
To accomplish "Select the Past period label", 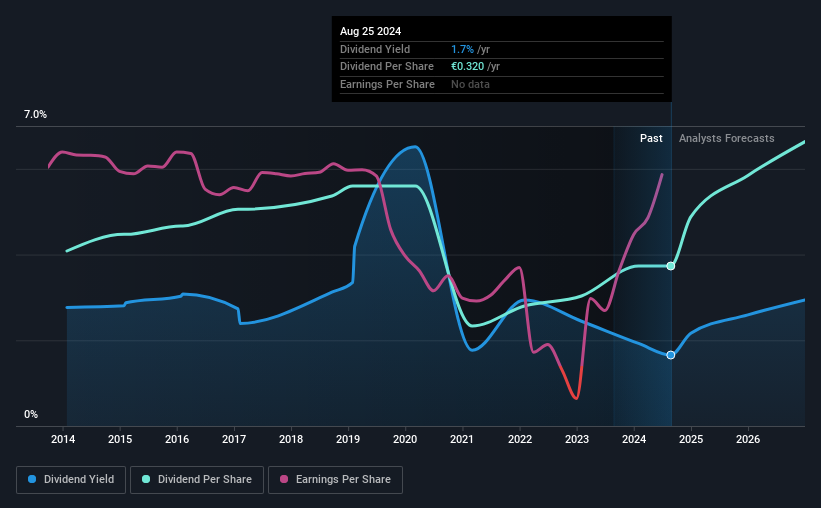I will click(651, 138).
